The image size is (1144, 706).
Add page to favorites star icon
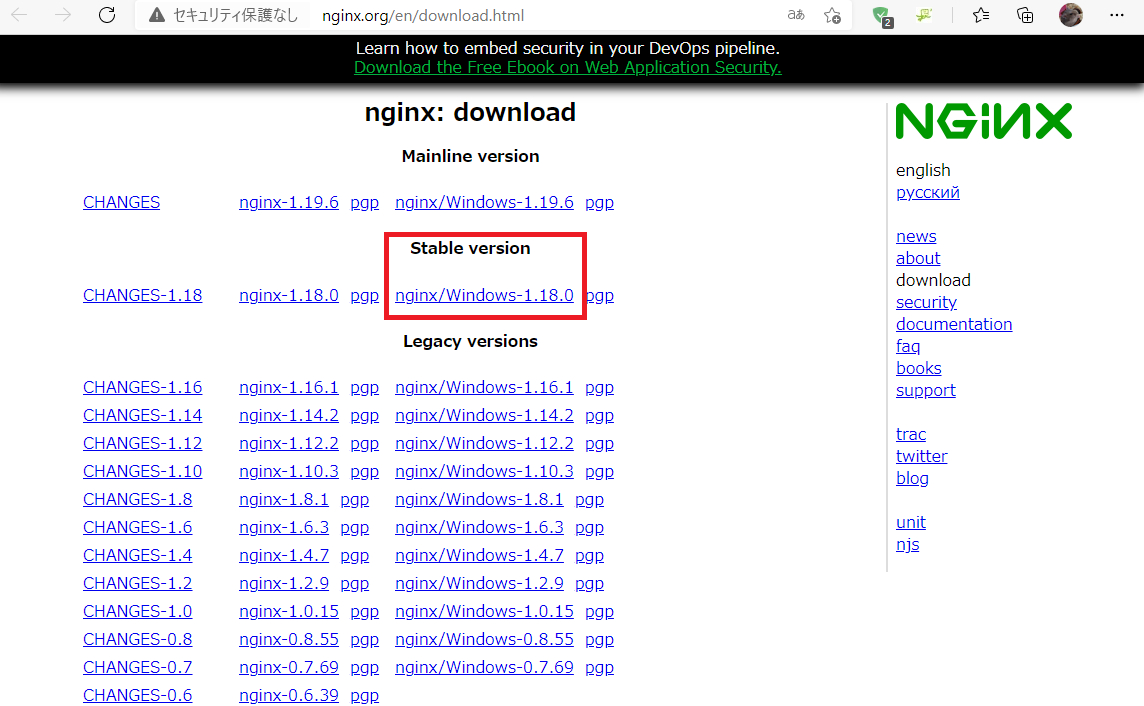tap(832, 15)
